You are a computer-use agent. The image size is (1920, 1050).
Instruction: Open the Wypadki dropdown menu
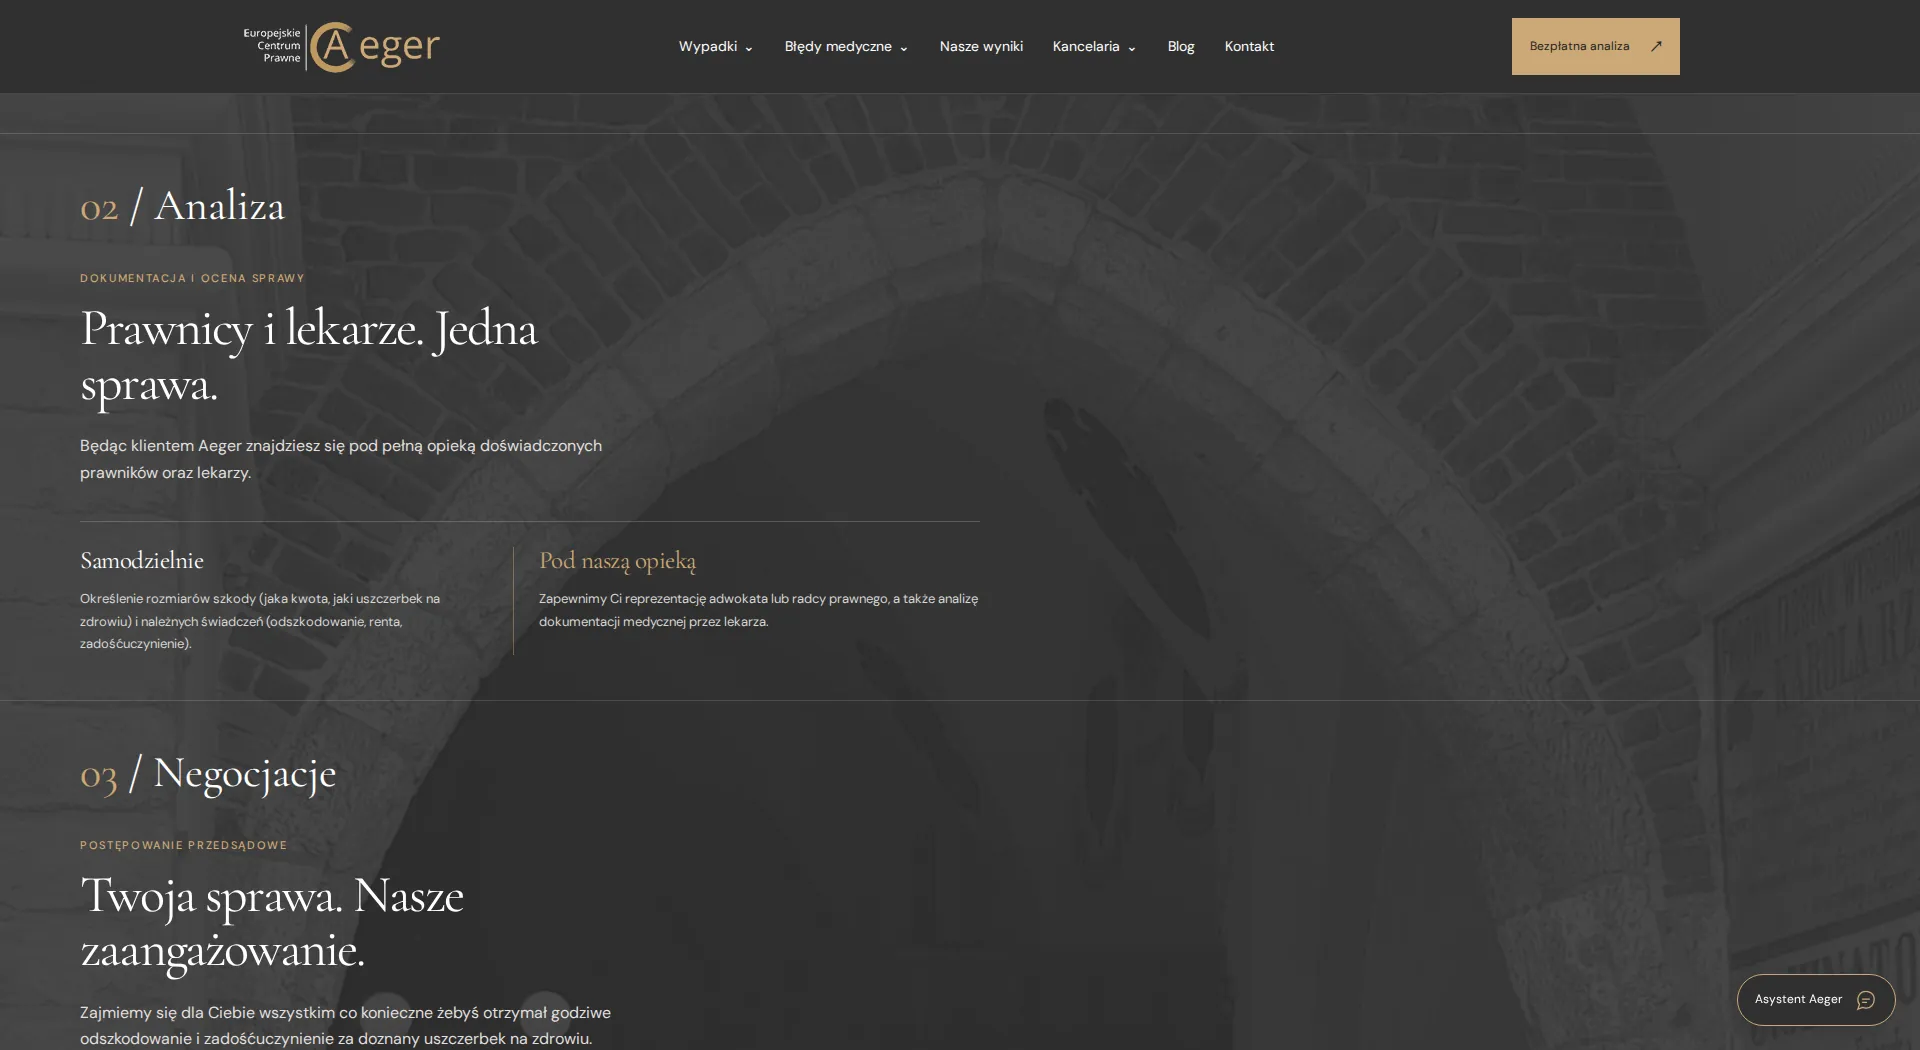(715, 47)
